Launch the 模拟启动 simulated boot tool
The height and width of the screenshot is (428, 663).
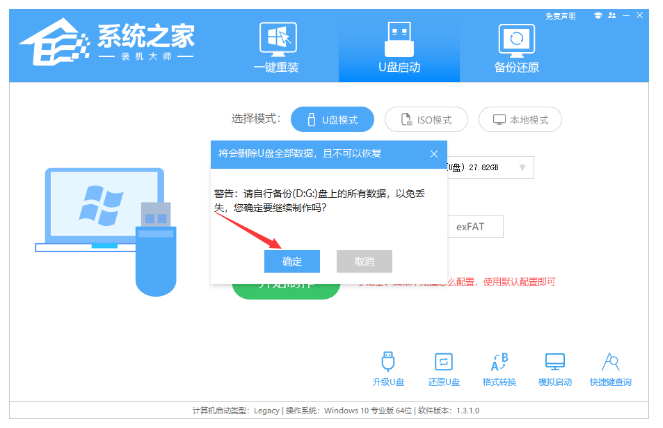pos(554,367)
